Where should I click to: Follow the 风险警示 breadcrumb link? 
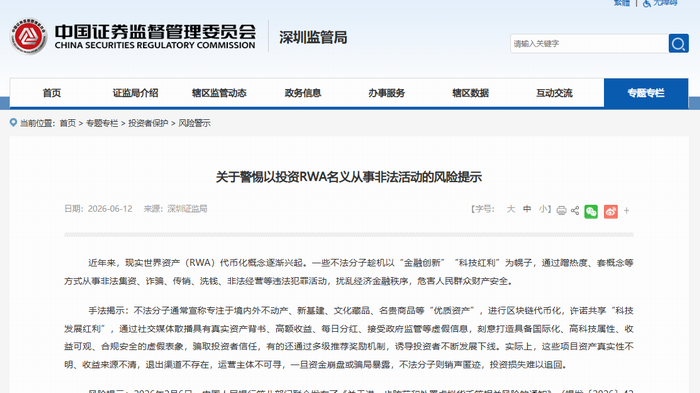click(194, 123)
